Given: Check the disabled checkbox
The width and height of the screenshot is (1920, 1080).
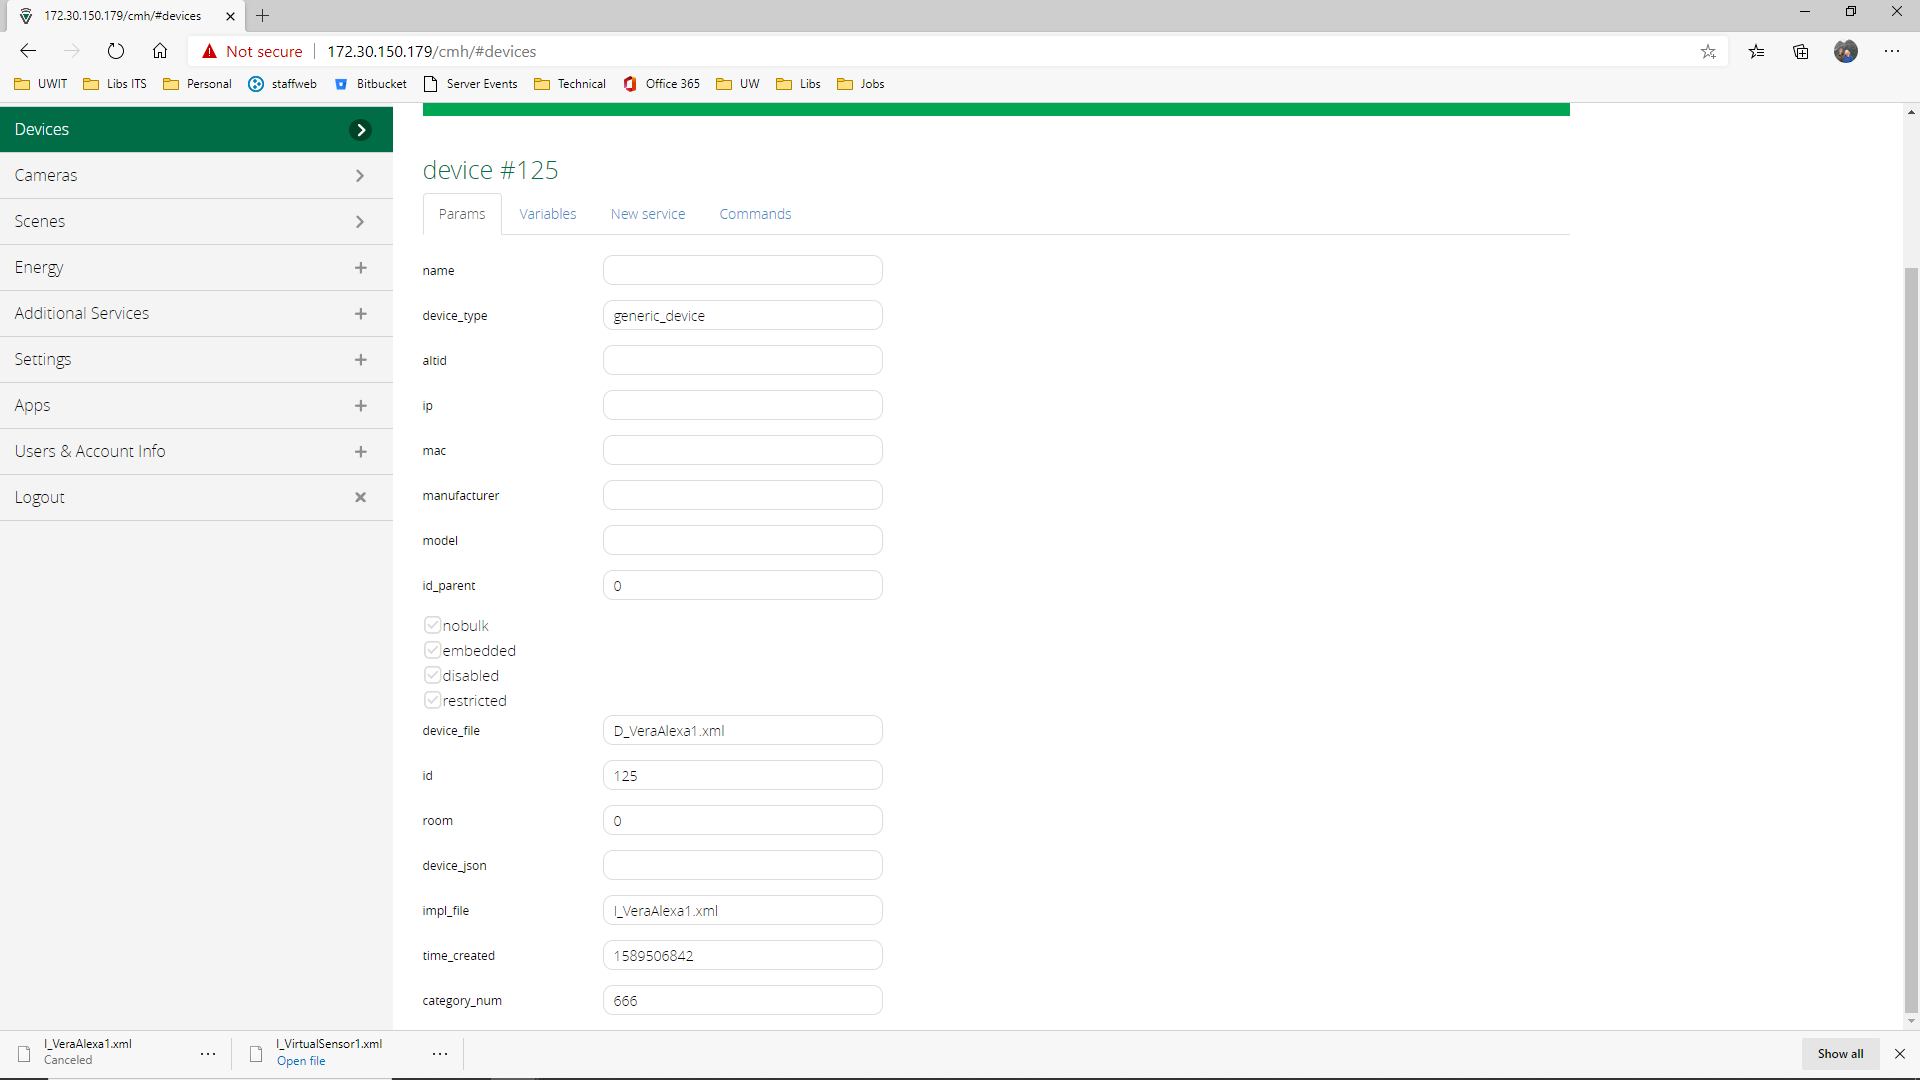Looking at the screenshot, I should (432, 675).
